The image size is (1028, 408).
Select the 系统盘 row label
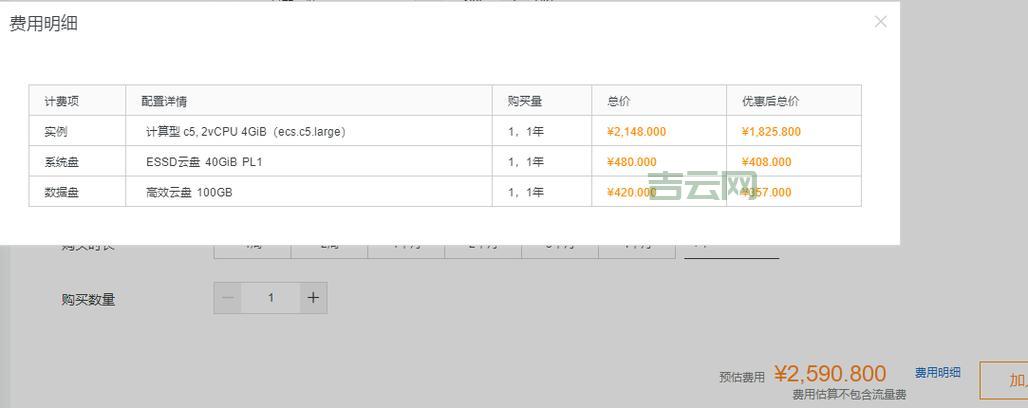[x=61, y=162]
